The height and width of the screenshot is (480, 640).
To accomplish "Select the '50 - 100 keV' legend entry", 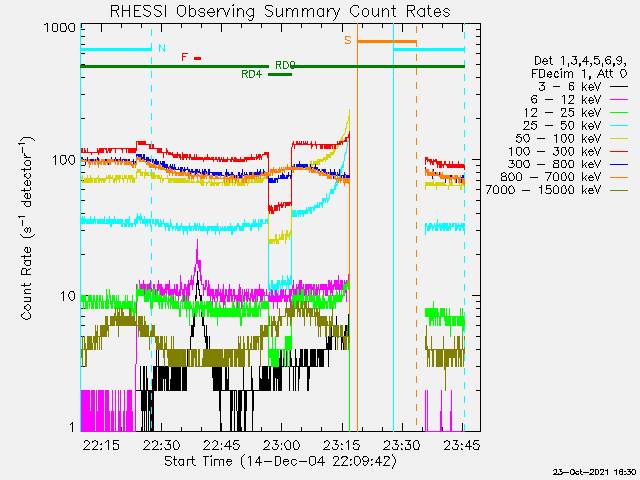I will point(571,138).
